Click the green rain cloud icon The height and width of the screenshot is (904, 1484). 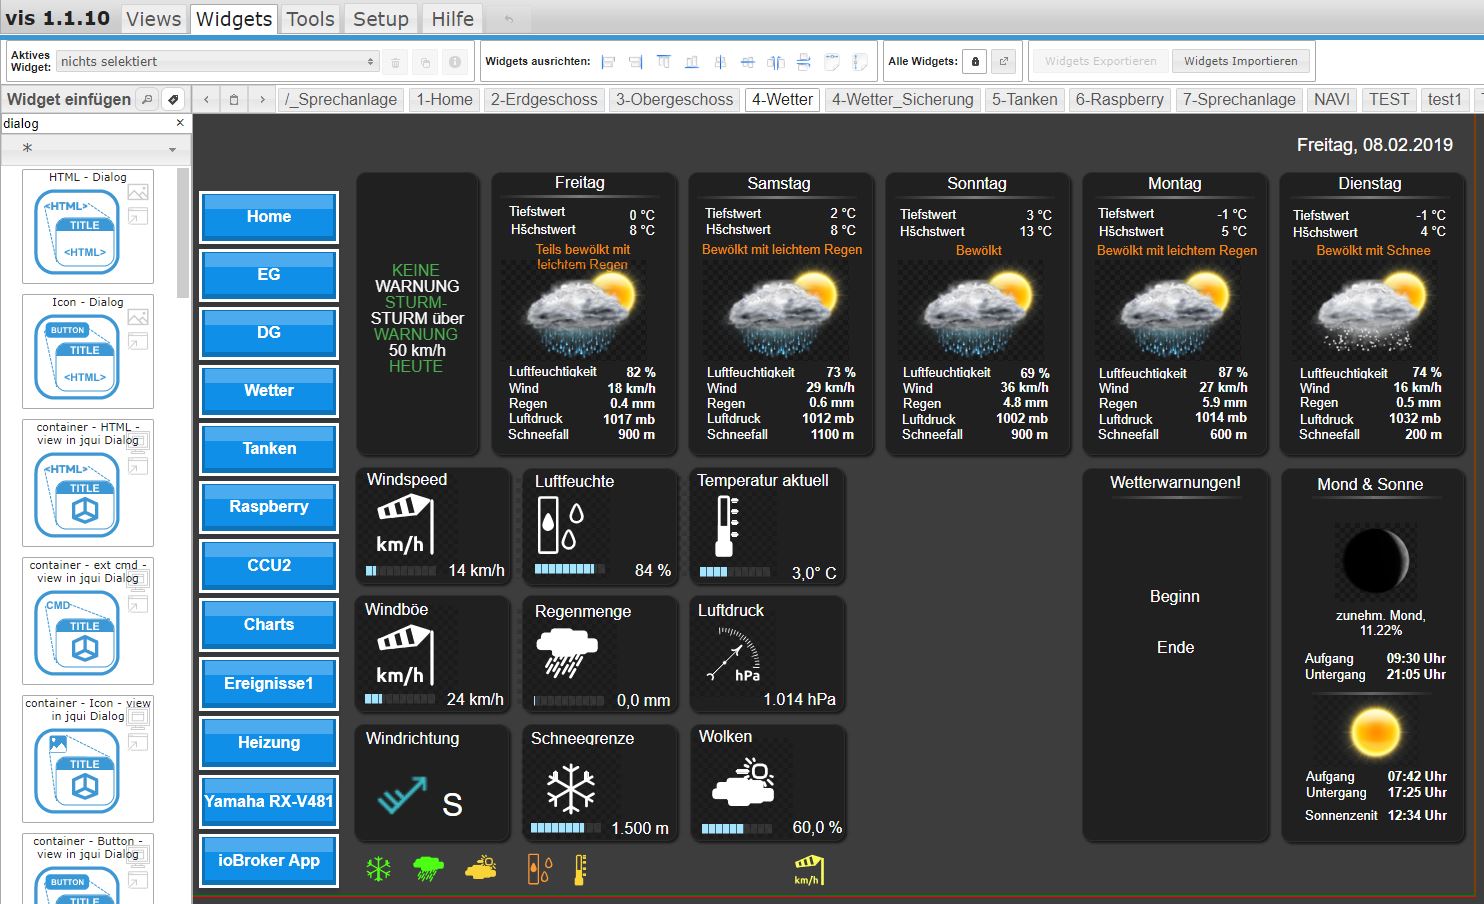pyautogui.click(x=428, y=869)
